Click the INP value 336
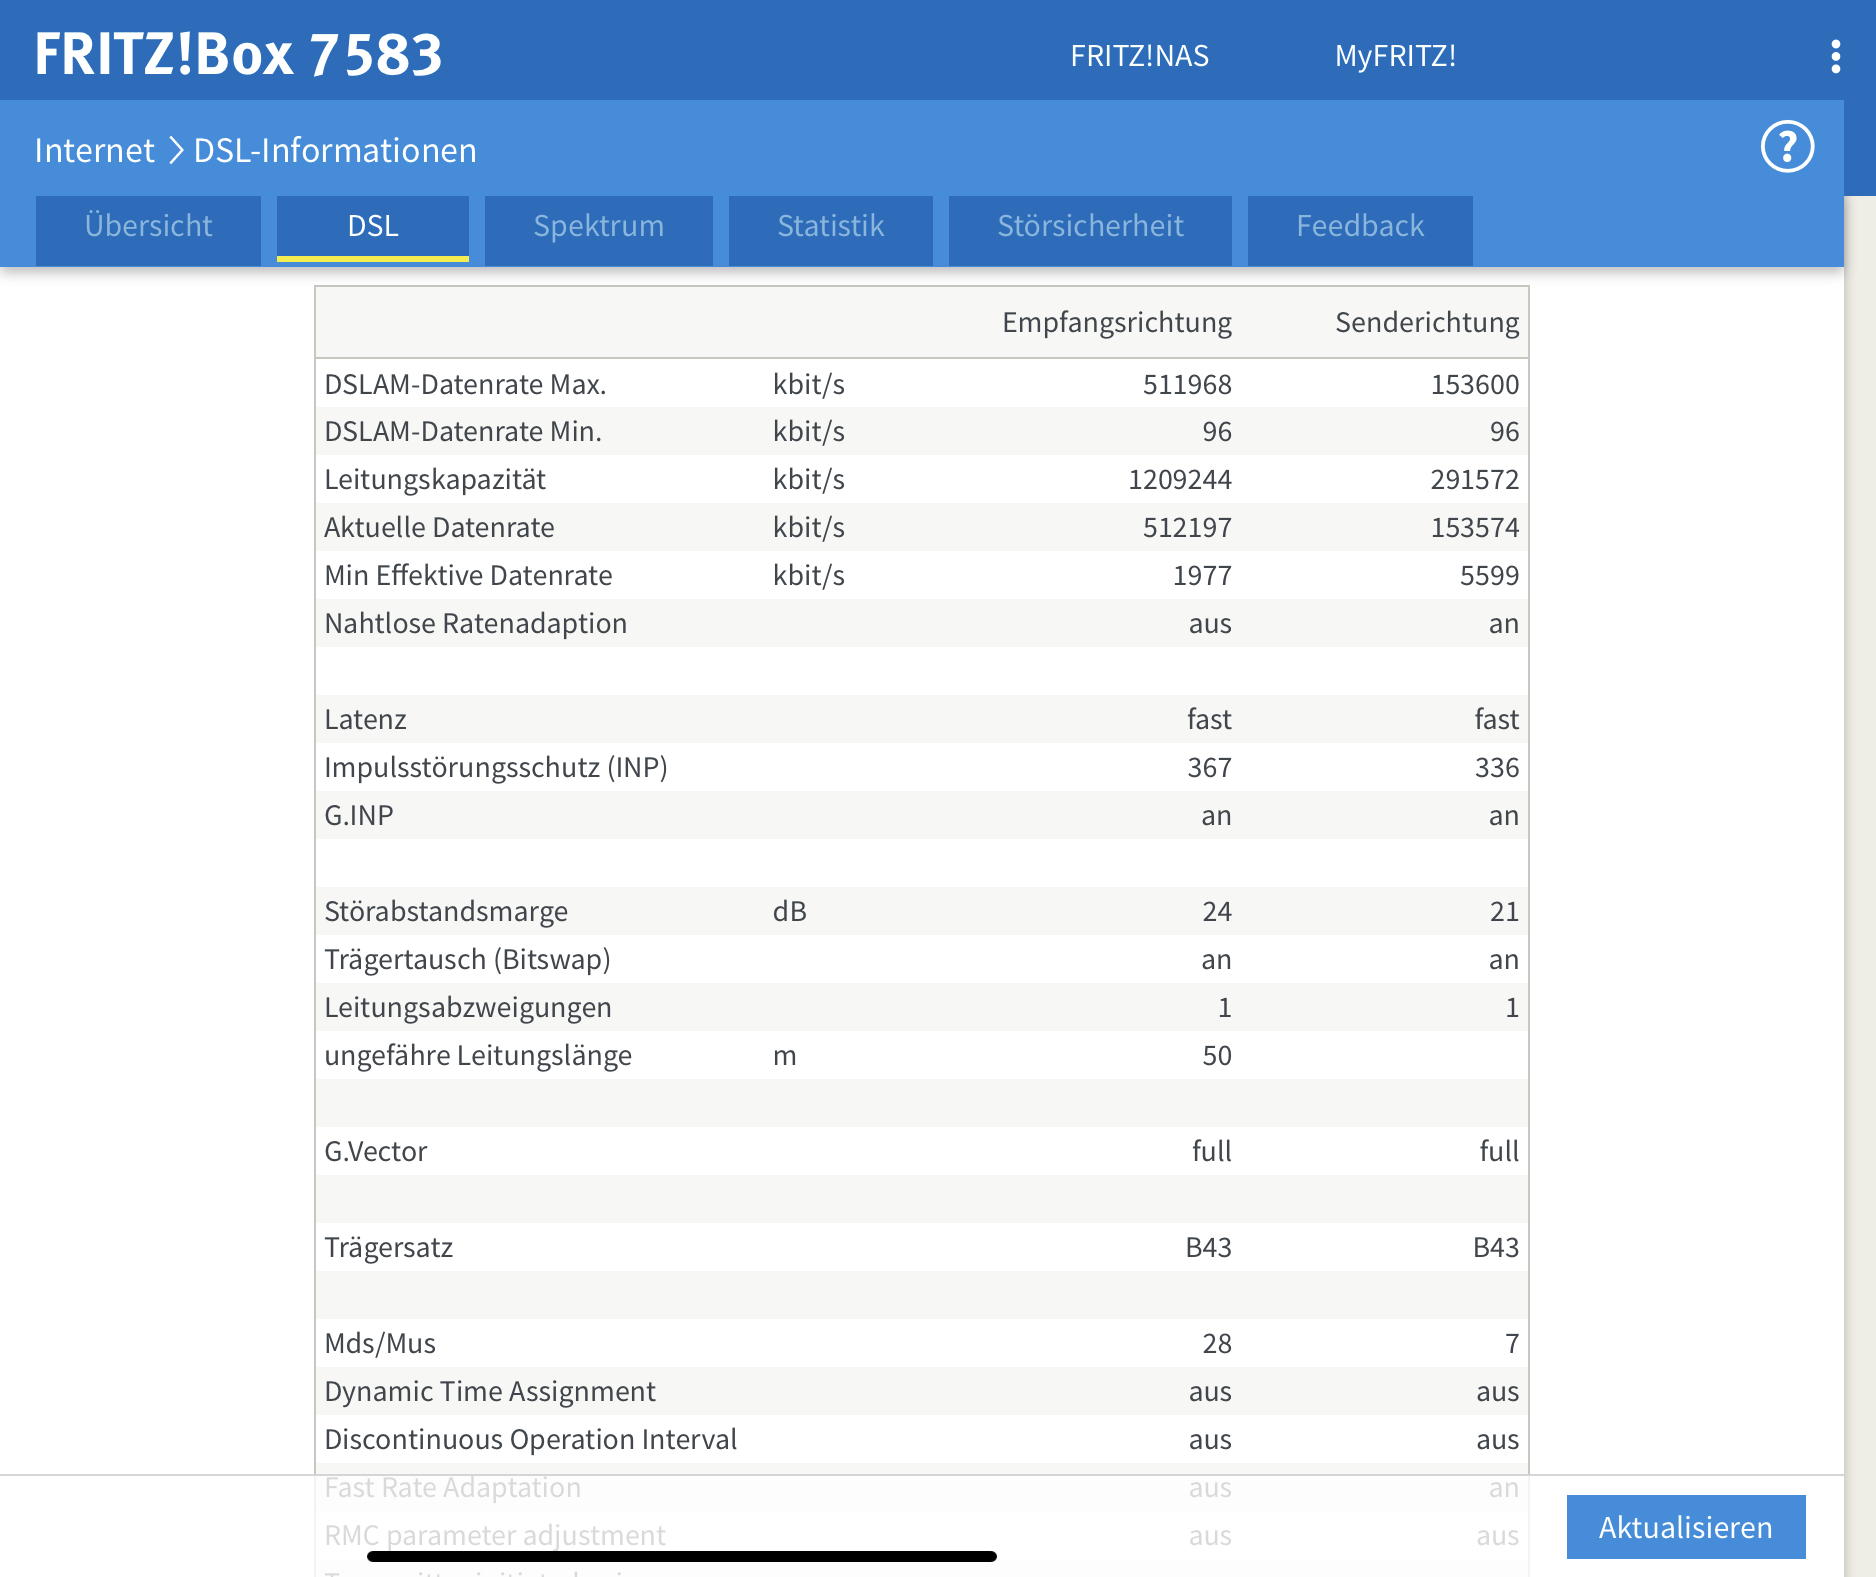 click(x=1497, y=767)
